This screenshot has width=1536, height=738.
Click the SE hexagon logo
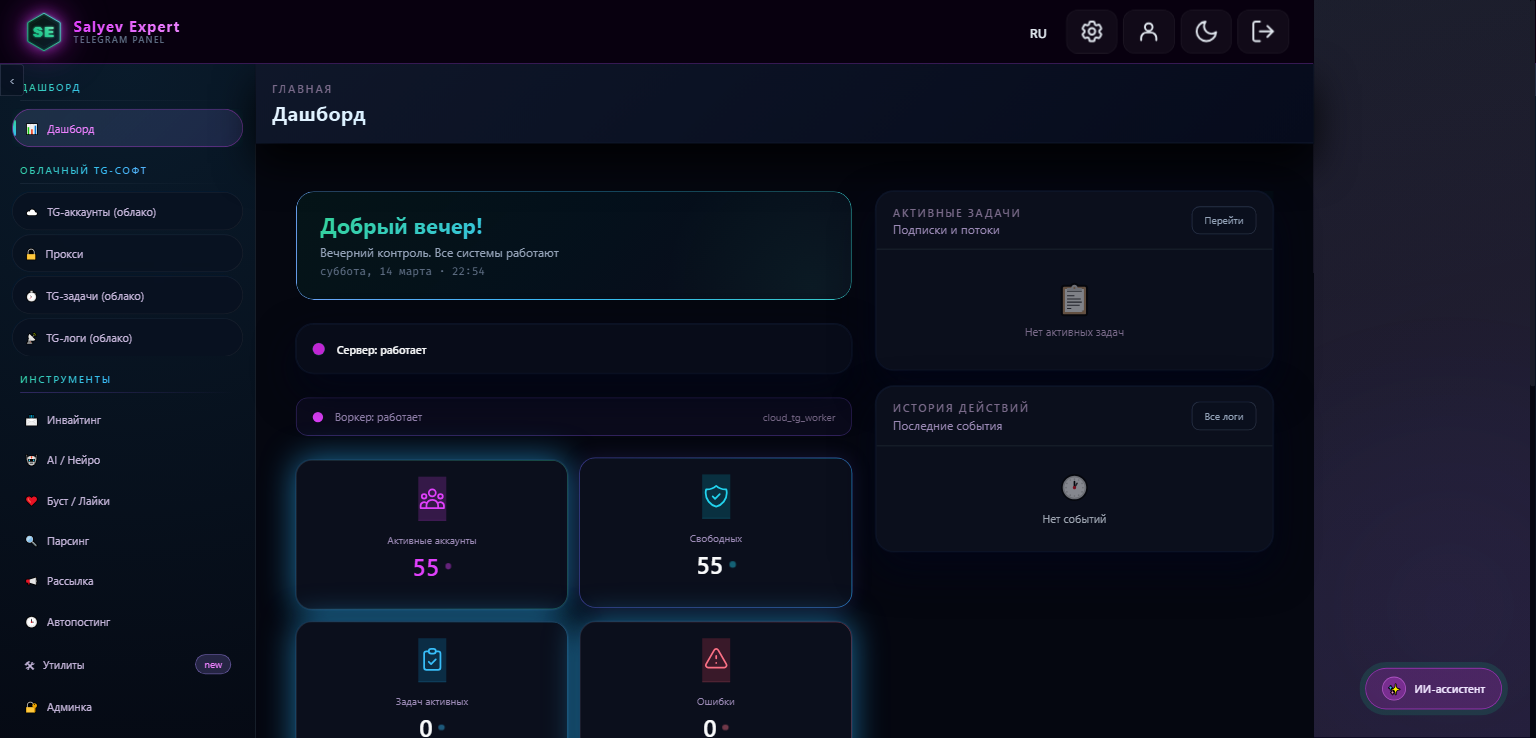(x=43, y=31)
